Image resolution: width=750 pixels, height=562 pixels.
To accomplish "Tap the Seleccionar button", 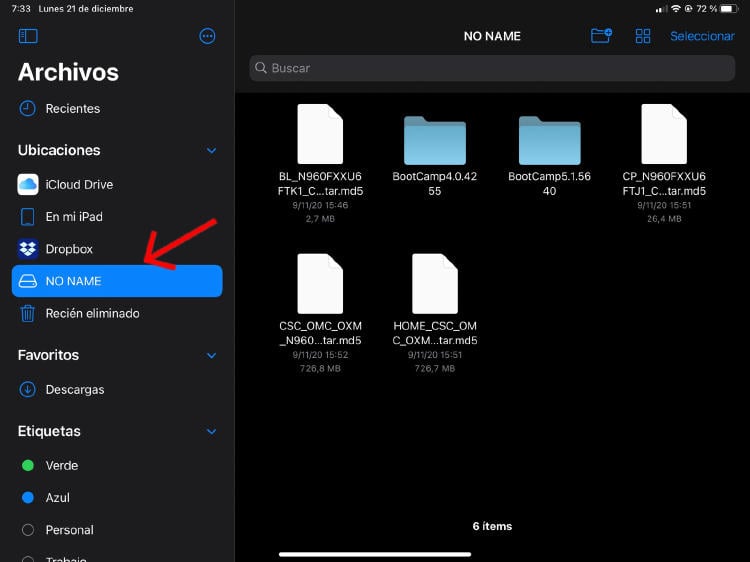I will [702, 36].
